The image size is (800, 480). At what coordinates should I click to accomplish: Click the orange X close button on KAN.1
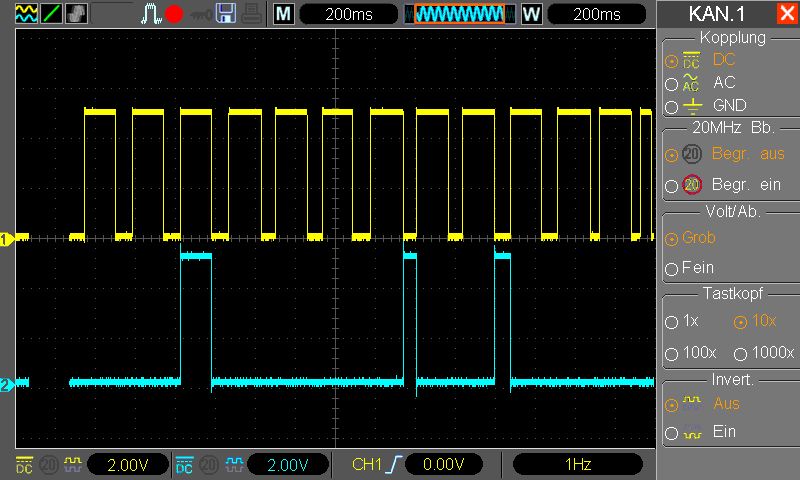786,14
